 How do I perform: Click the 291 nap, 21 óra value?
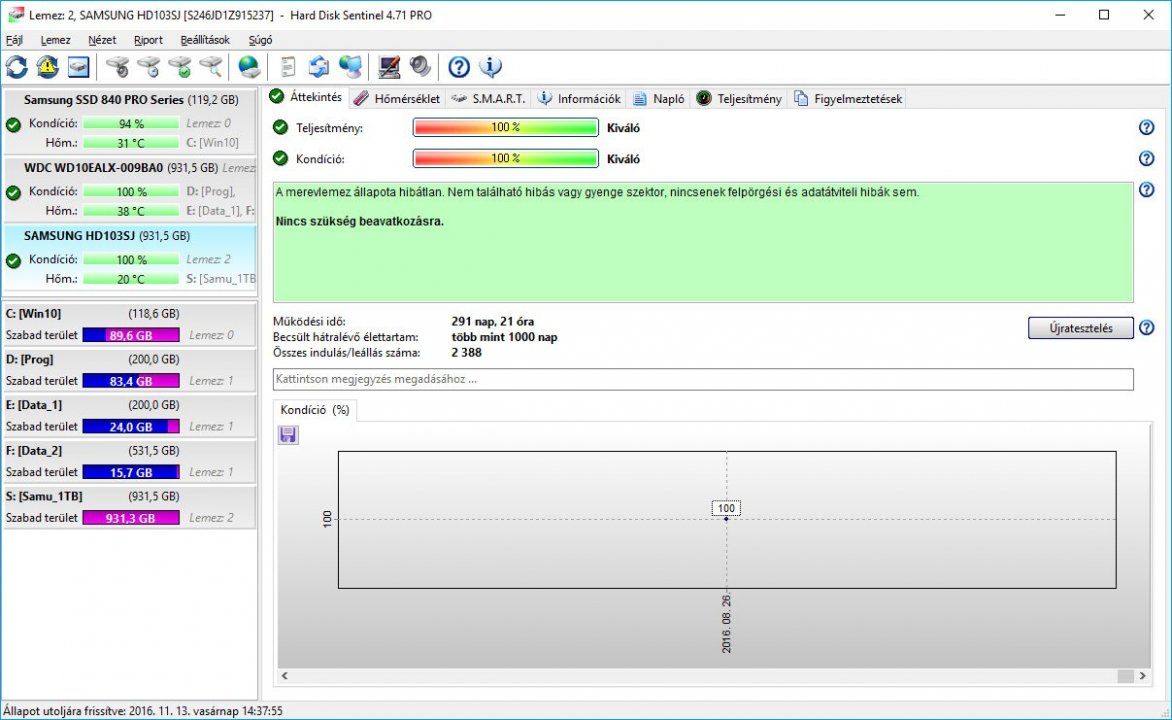493,321
